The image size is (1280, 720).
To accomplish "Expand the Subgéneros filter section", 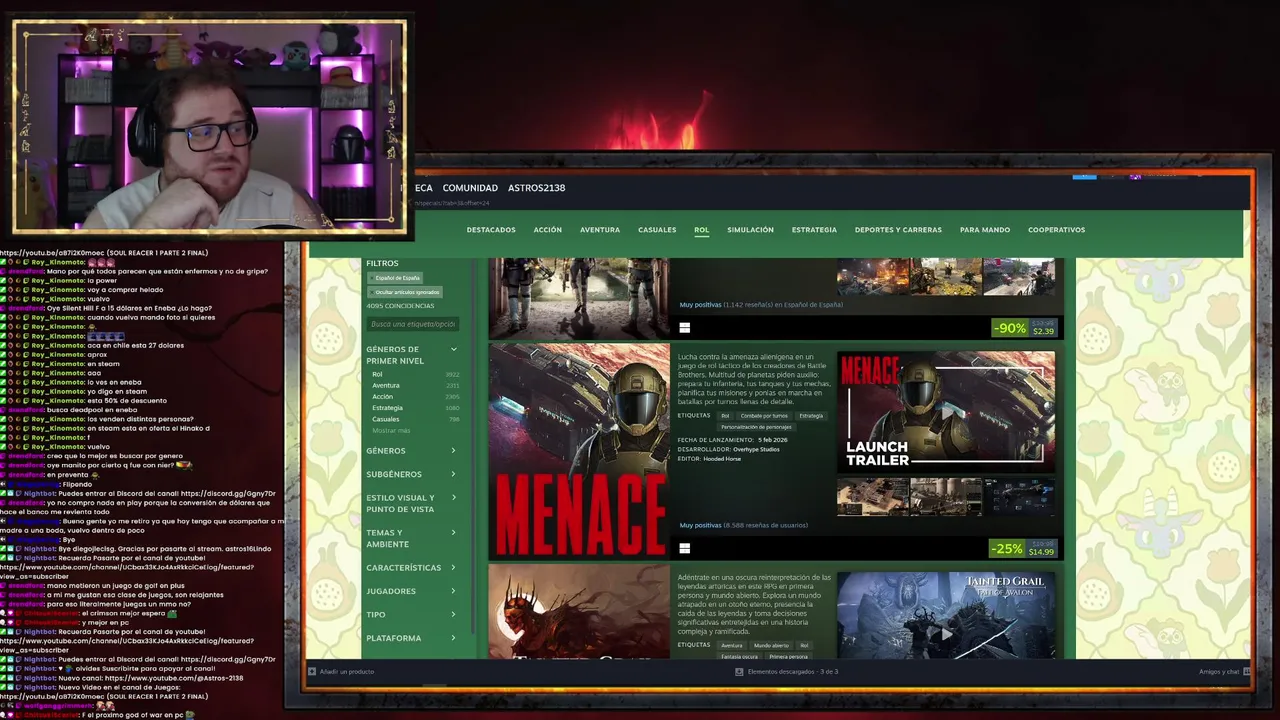I will [x=411, y=474].
